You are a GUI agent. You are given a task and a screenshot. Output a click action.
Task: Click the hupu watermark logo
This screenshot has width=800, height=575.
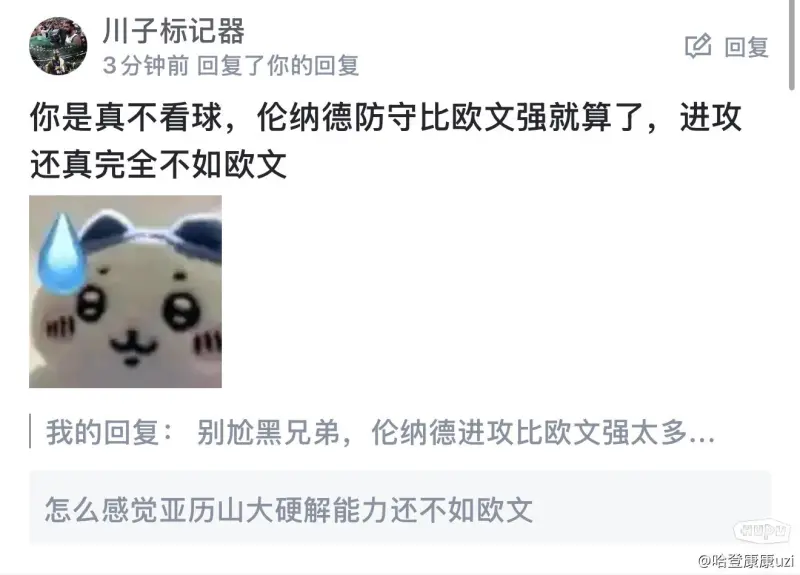761,531
